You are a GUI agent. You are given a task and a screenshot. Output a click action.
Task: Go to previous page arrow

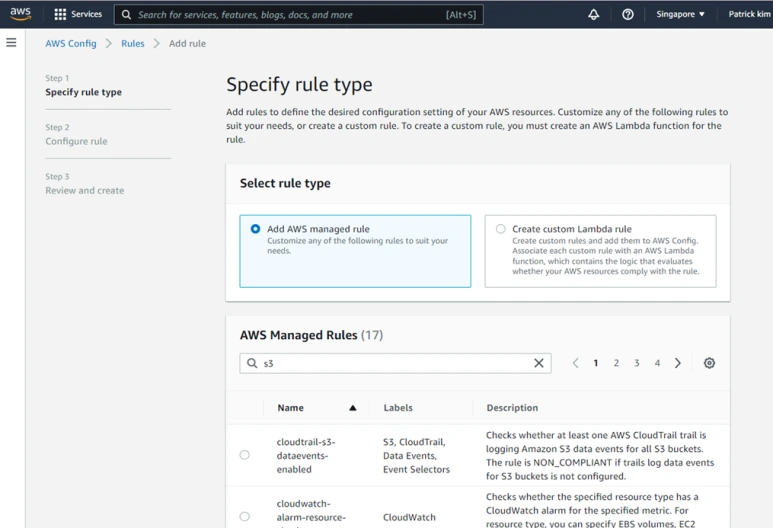point(575,363)
